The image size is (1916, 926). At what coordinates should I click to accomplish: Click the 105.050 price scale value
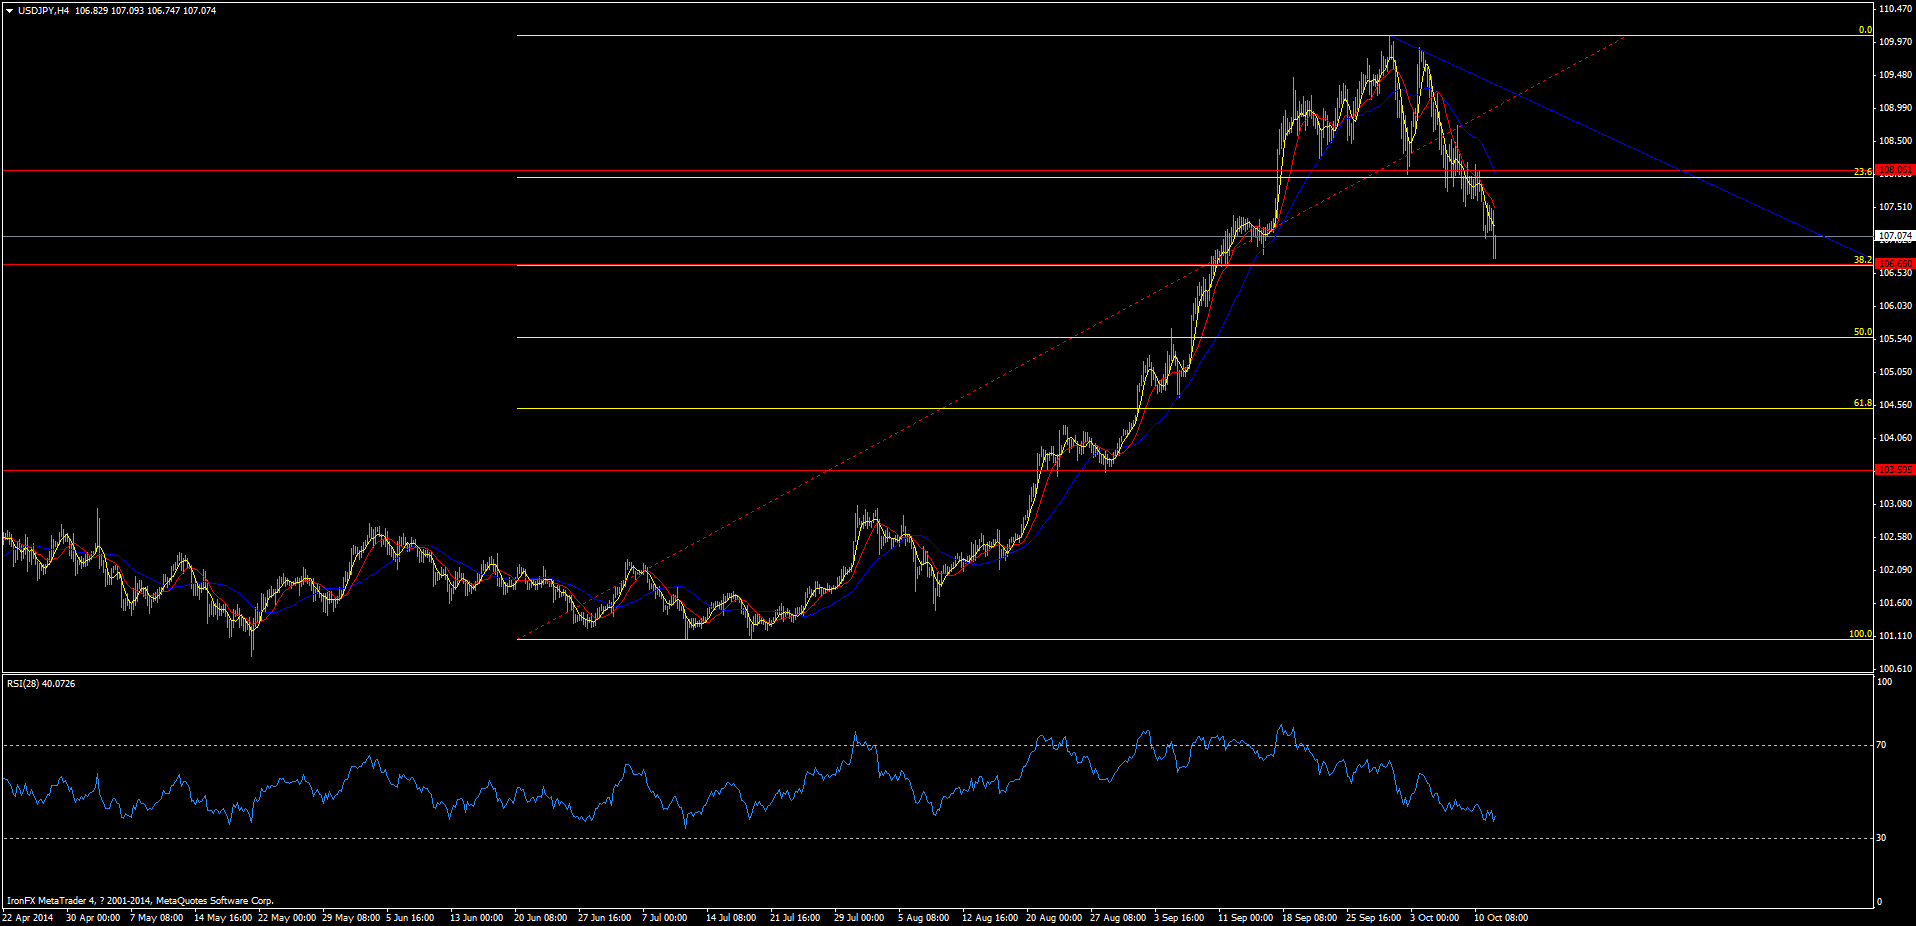[x=1896, y=372]
